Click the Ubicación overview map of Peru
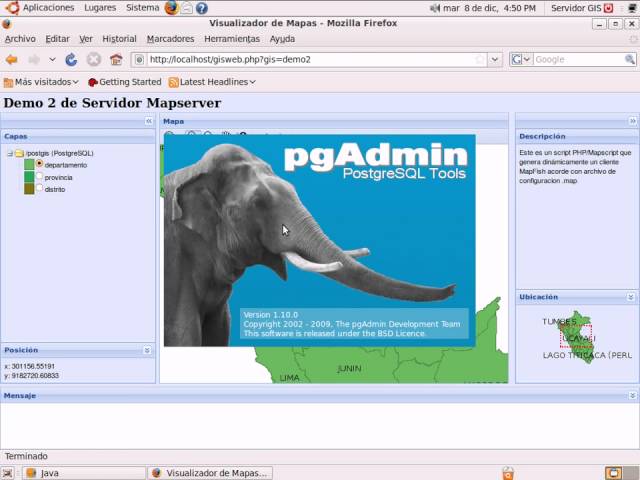Screen dimensions: 640x480 (578, 337)
